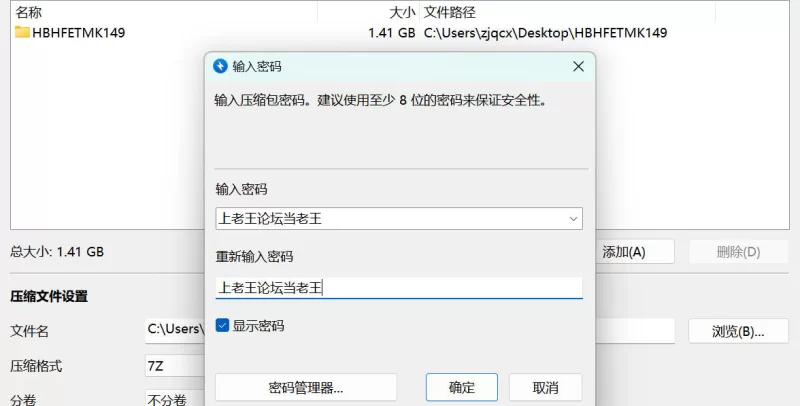The height and width of the screenshot is (406, 800).
Task: Close the 输入密码 dialog with X
Action: coord(578,66)
